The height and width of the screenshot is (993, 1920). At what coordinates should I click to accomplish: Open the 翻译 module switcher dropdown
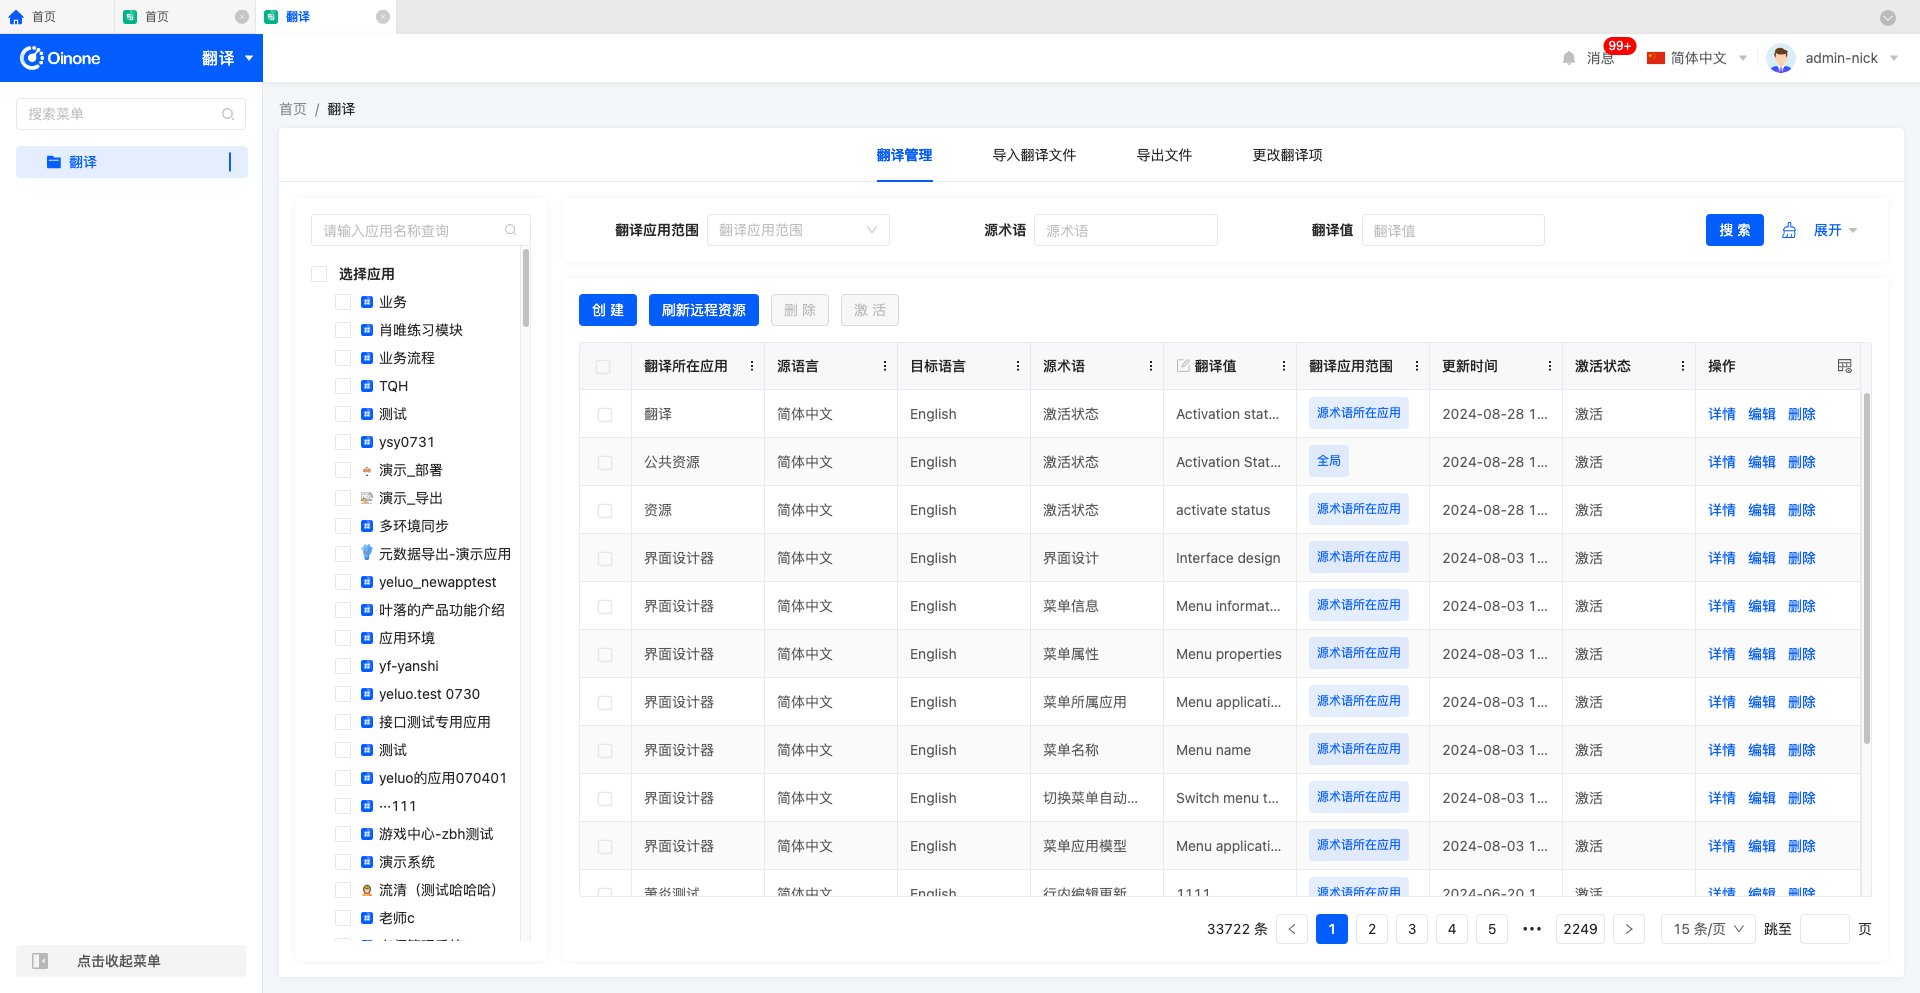click(228, 58)
